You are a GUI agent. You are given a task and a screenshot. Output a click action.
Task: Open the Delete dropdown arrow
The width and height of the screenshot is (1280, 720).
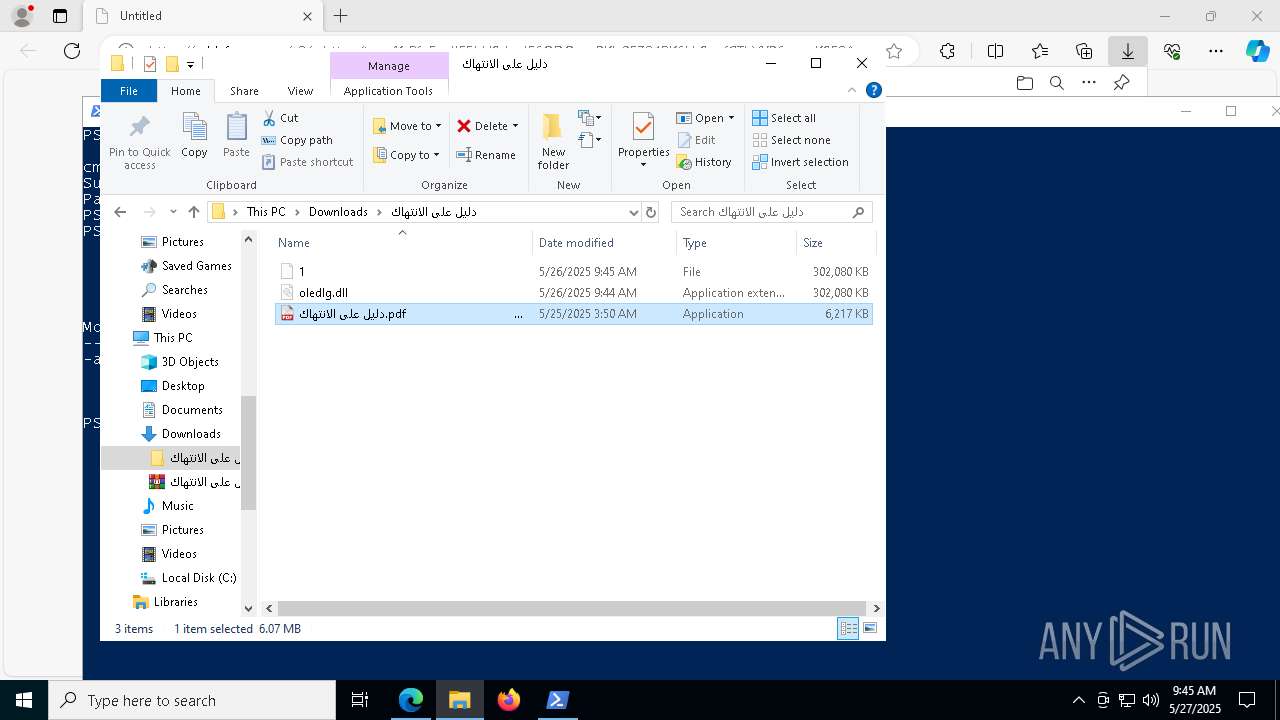(x=515, y=126)
